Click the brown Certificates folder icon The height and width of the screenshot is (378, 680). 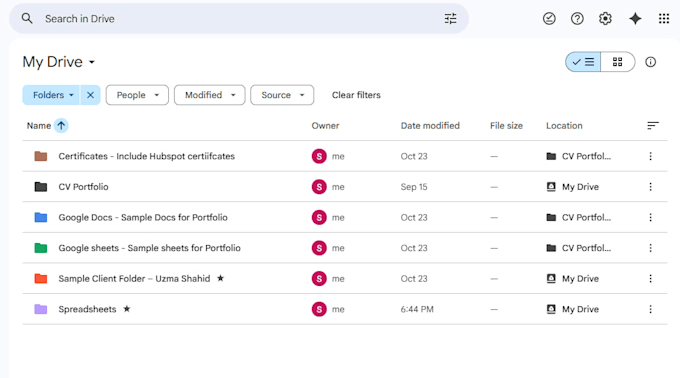point(41,156)
